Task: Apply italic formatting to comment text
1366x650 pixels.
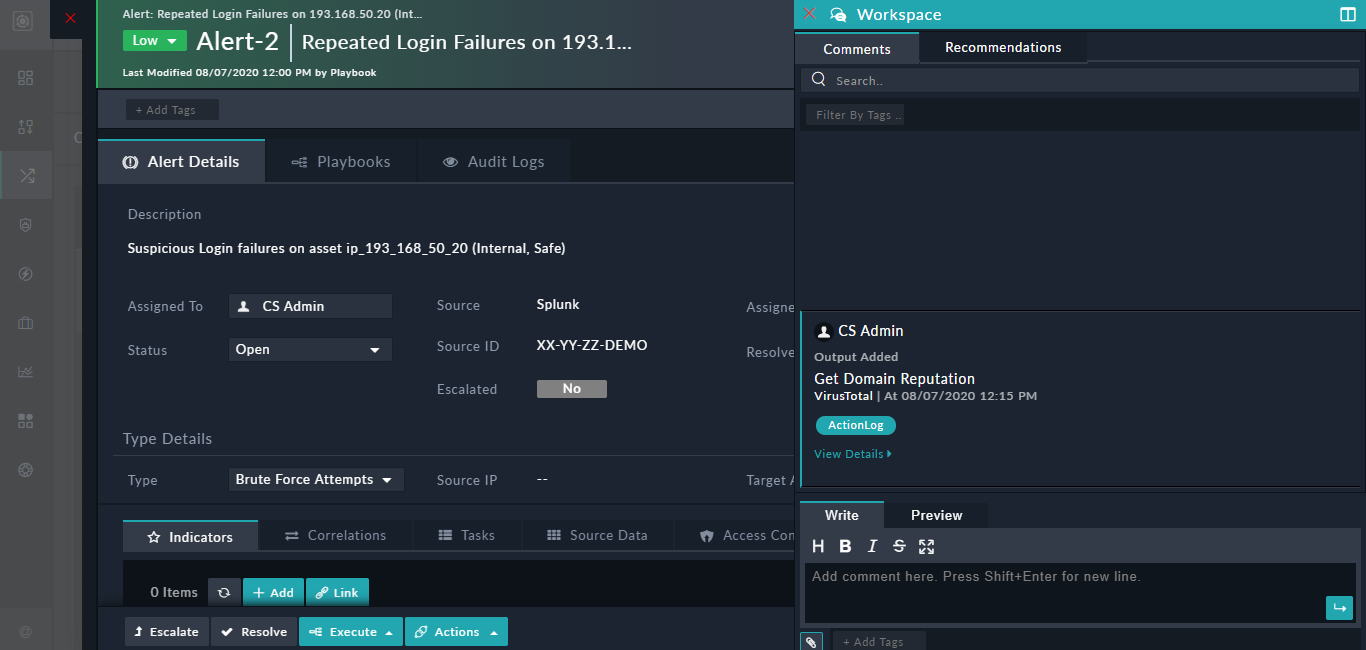Action: point(871,546)
